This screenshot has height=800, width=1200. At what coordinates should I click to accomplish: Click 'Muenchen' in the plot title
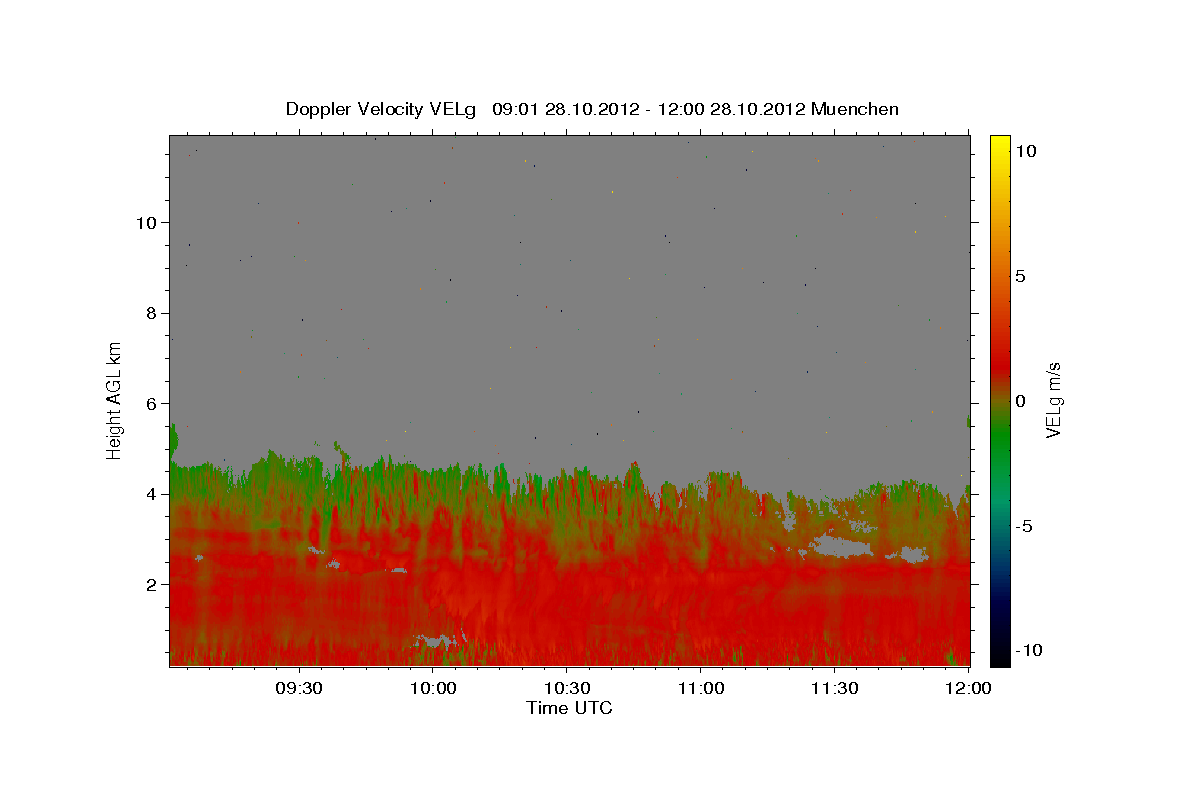click(x=855, y=109)
